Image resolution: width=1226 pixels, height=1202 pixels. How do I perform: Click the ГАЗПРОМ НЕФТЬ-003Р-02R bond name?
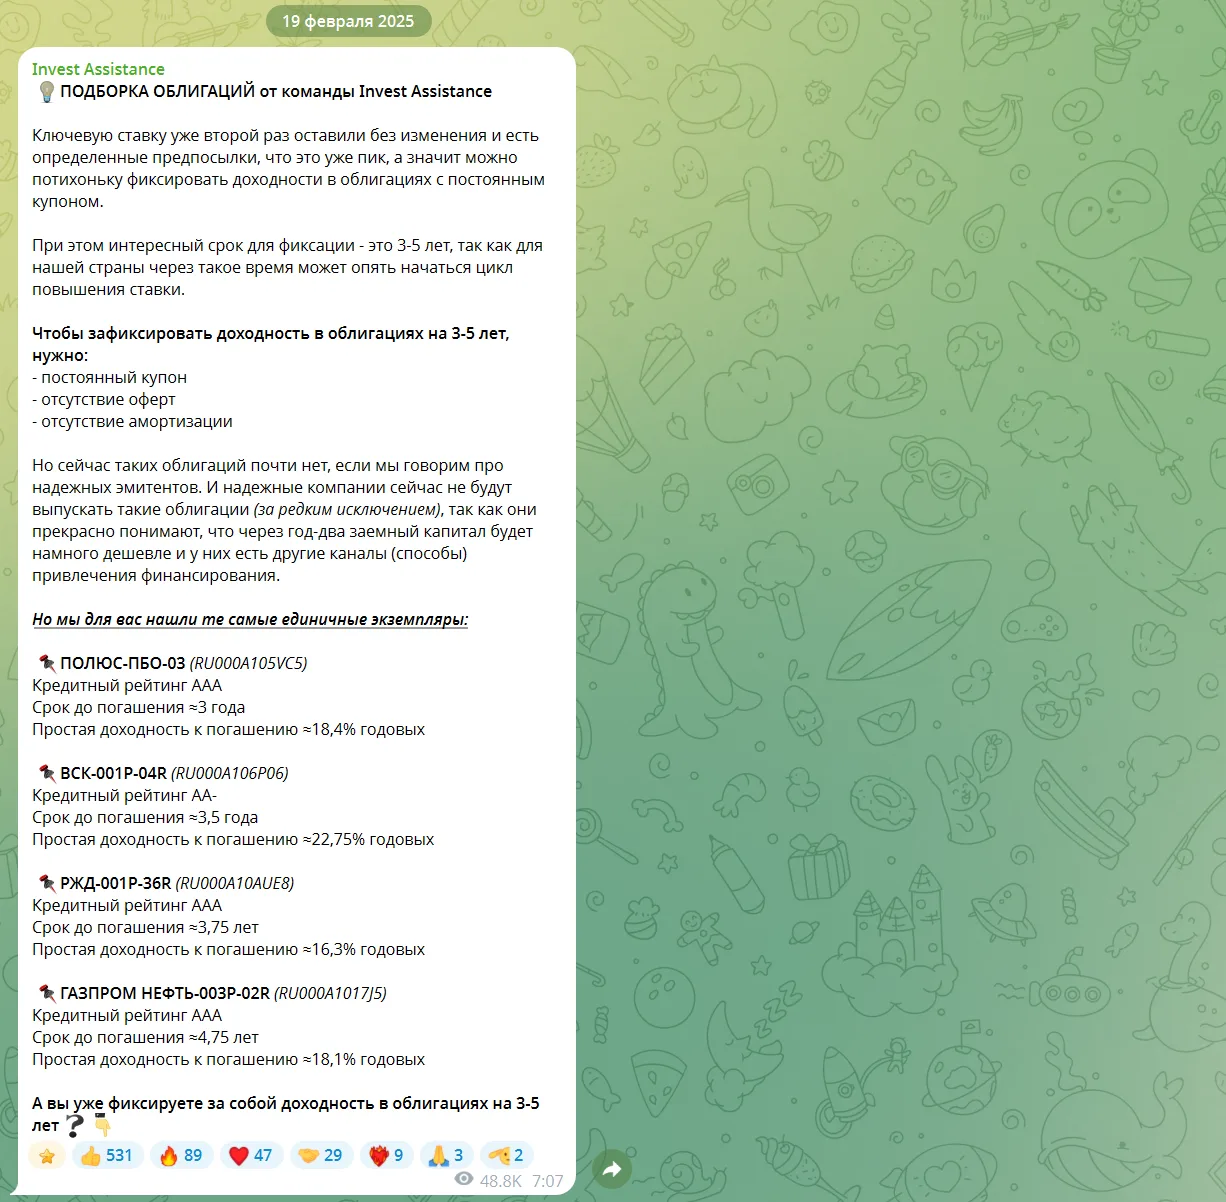(x=165, y=993)
